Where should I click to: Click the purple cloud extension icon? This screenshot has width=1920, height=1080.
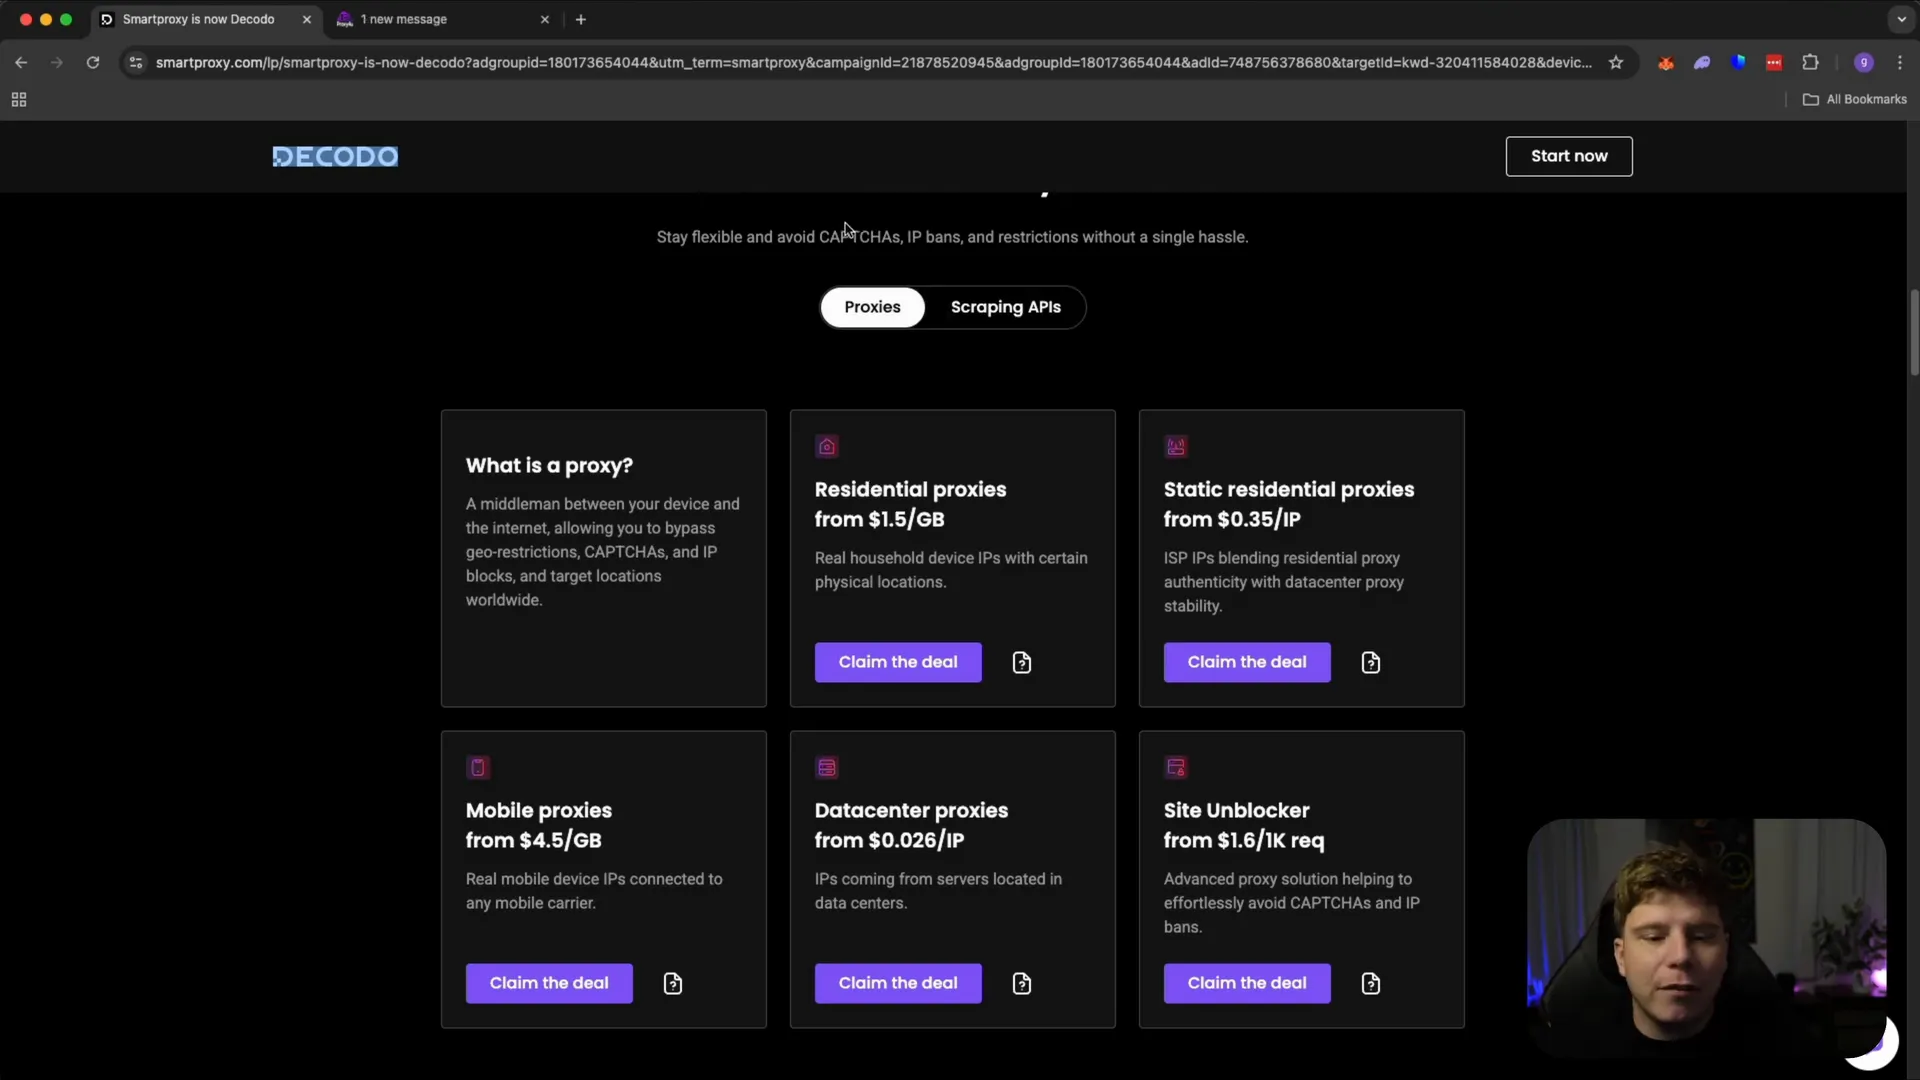point(1702,62)
